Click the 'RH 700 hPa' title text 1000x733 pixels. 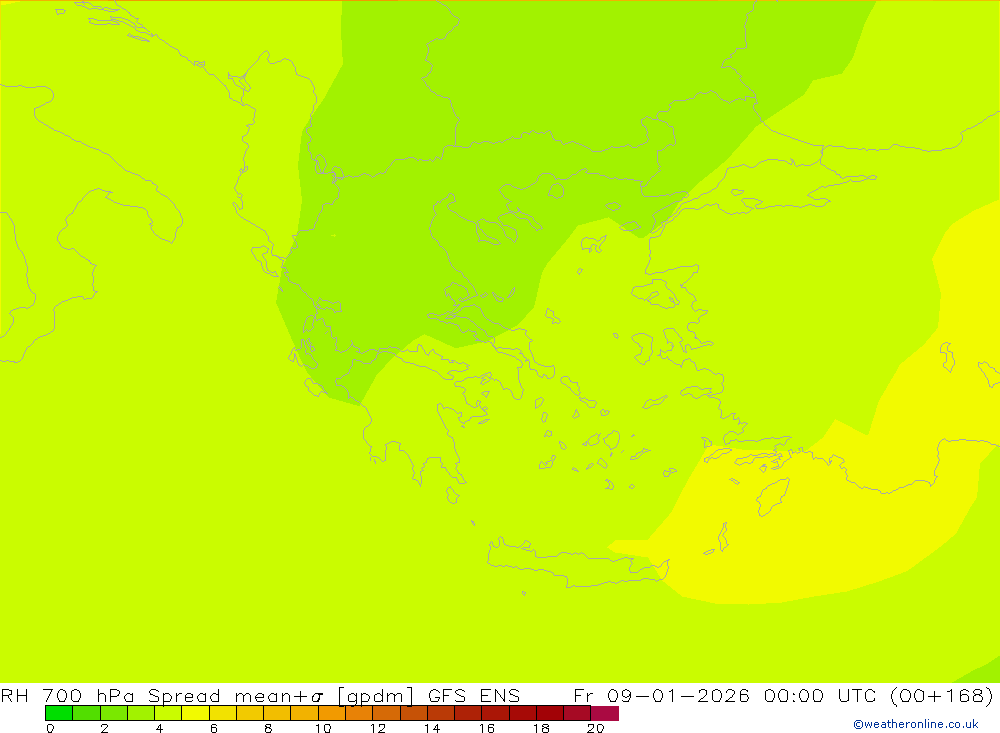[68, 695]
